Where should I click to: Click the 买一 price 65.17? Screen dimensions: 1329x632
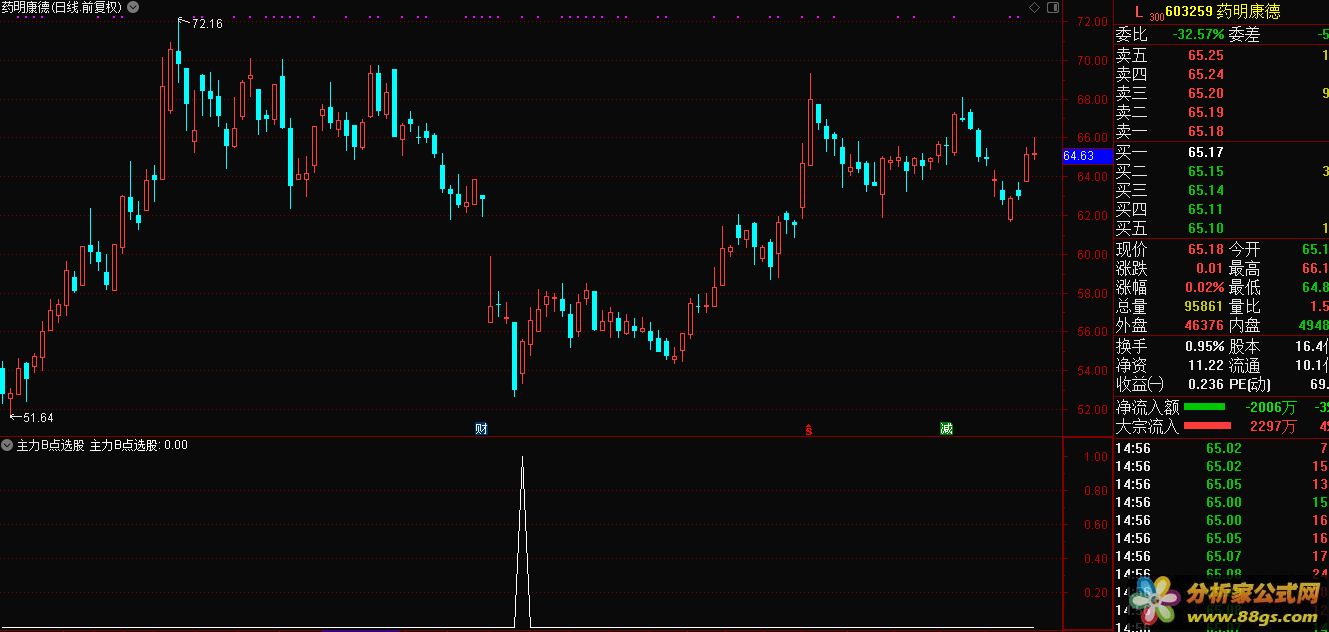coord(1205,152)
